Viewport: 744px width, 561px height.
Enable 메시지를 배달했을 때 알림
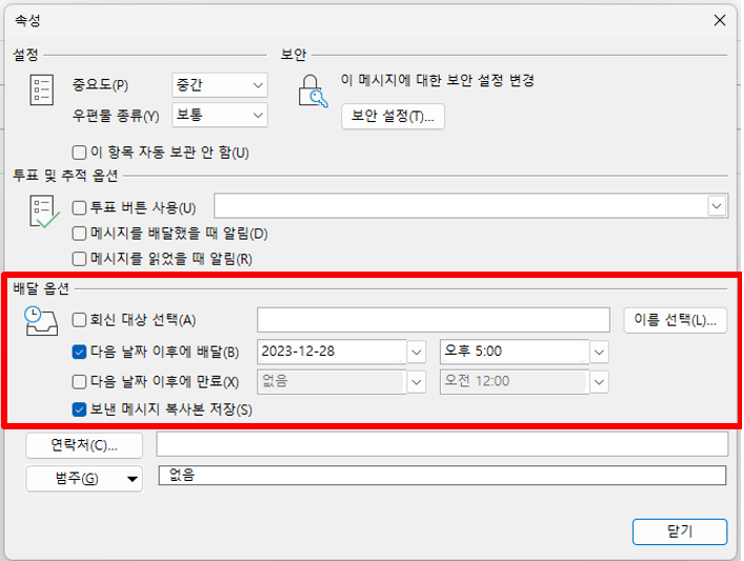pyautogui.click(x=79, y=234)
